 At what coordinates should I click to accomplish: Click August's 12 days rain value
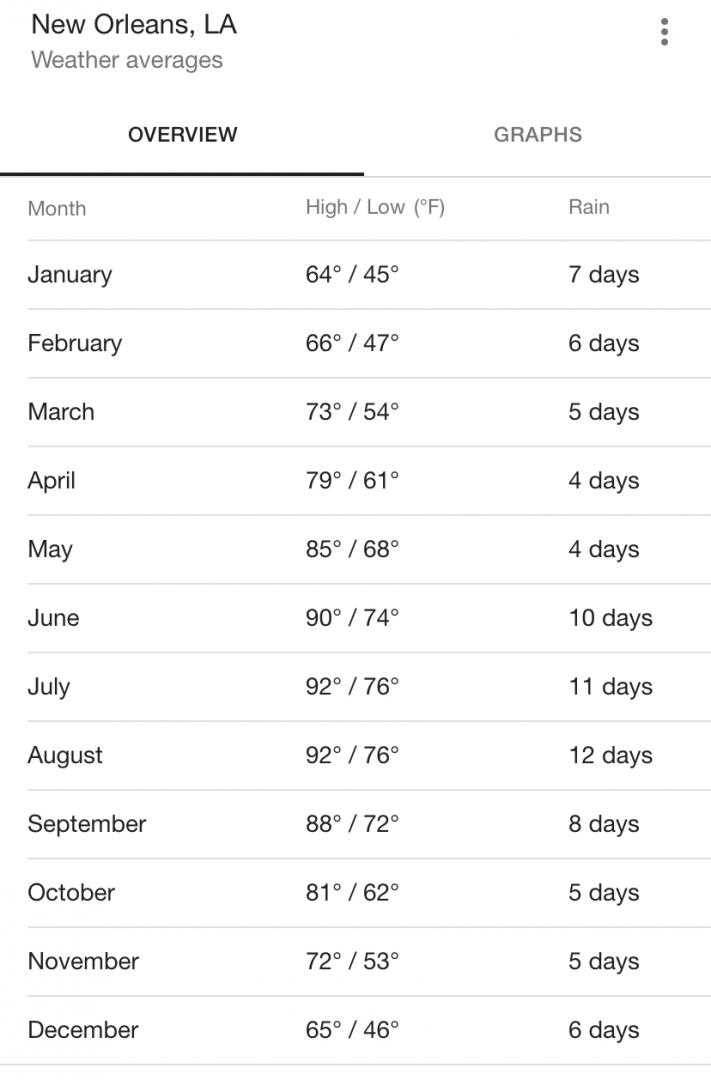[x=610, y=755]
